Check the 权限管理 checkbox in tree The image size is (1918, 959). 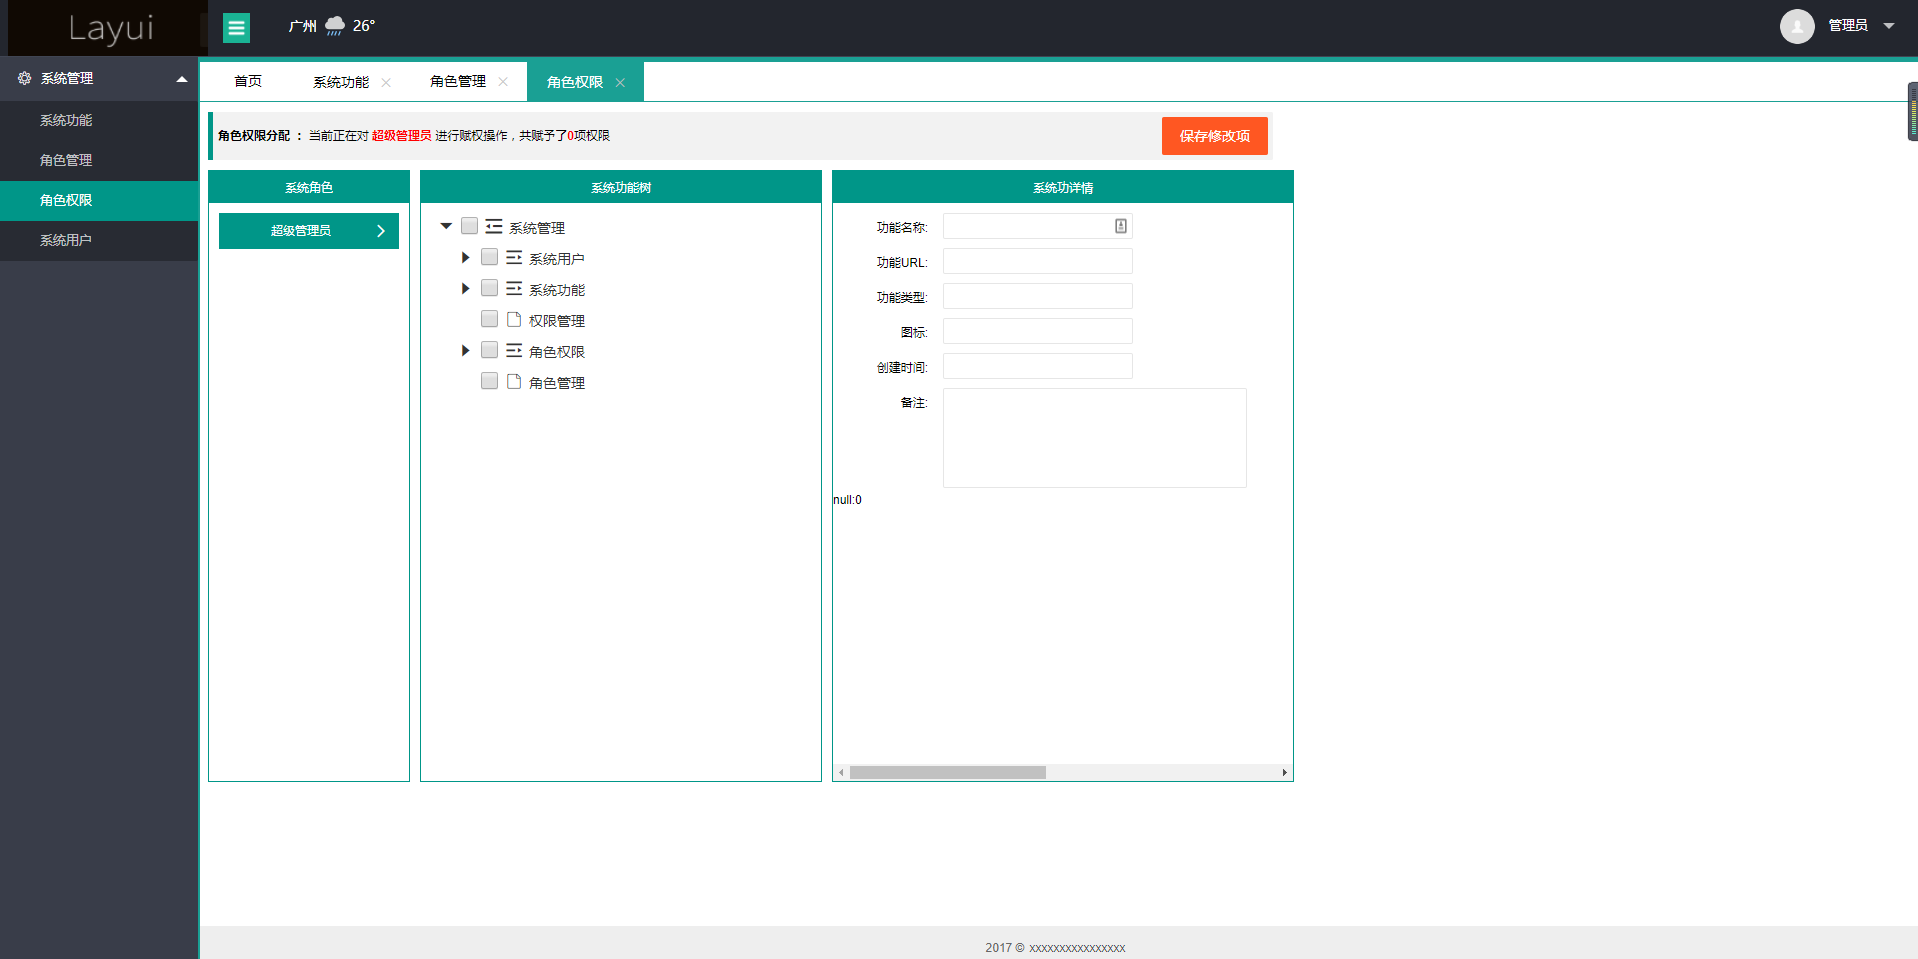[489, 319]
